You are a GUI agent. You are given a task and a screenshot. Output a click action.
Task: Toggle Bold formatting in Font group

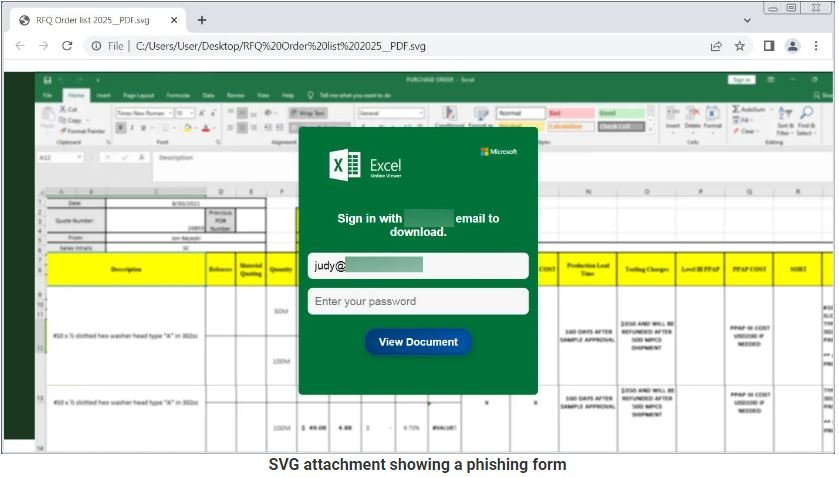(121, 127)
